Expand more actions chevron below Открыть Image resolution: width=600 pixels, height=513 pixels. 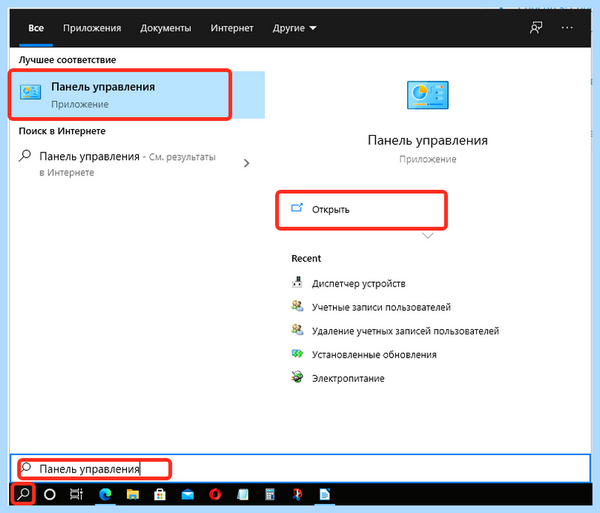[x=427, y=236]
